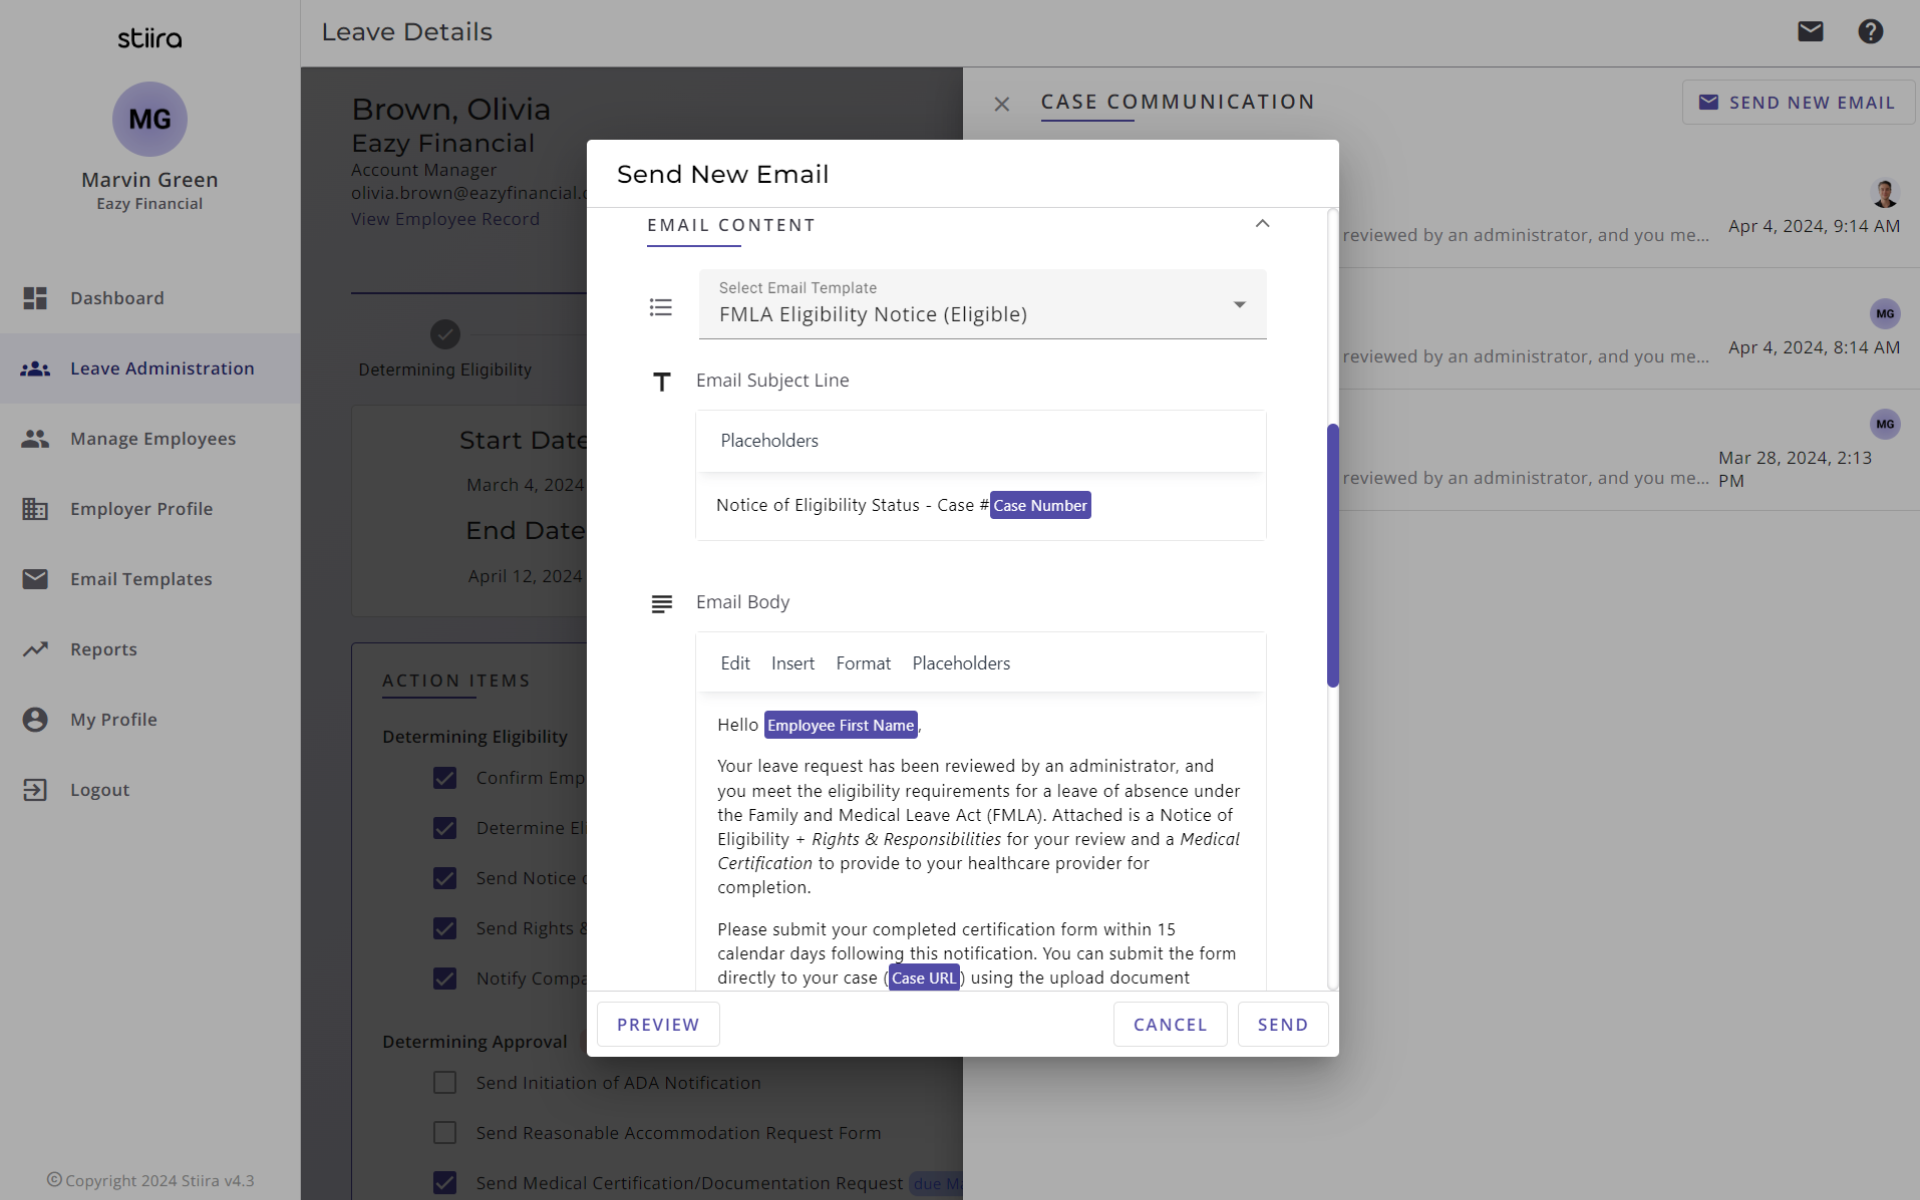
Task: Collapse the Email Content section
Action: coord(1262,224)
